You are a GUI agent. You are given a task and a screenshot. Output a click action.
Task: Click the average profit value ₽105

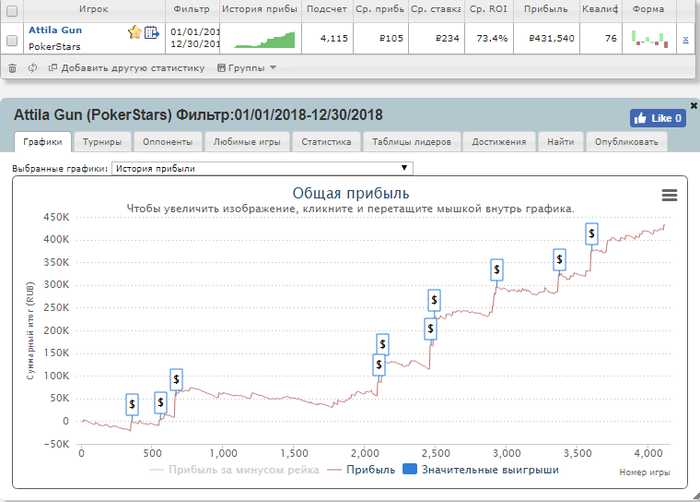point(392,38)
